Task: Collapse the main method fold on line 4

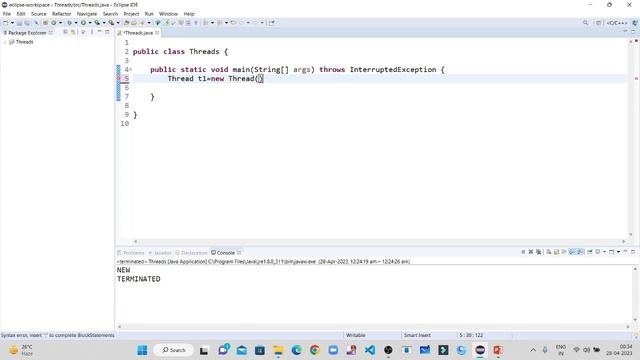Action: [x=131, y=69]
